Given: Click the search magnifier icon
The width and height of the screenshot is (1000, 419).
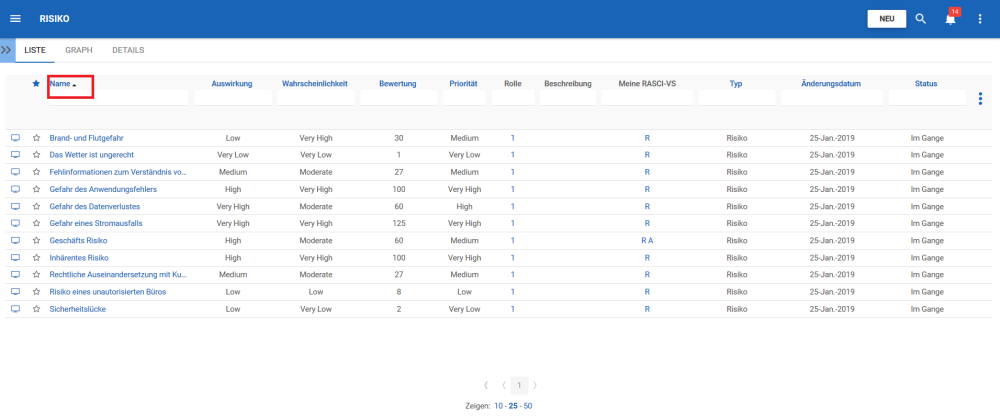Looking at the screenshot, I should [920, 18].
